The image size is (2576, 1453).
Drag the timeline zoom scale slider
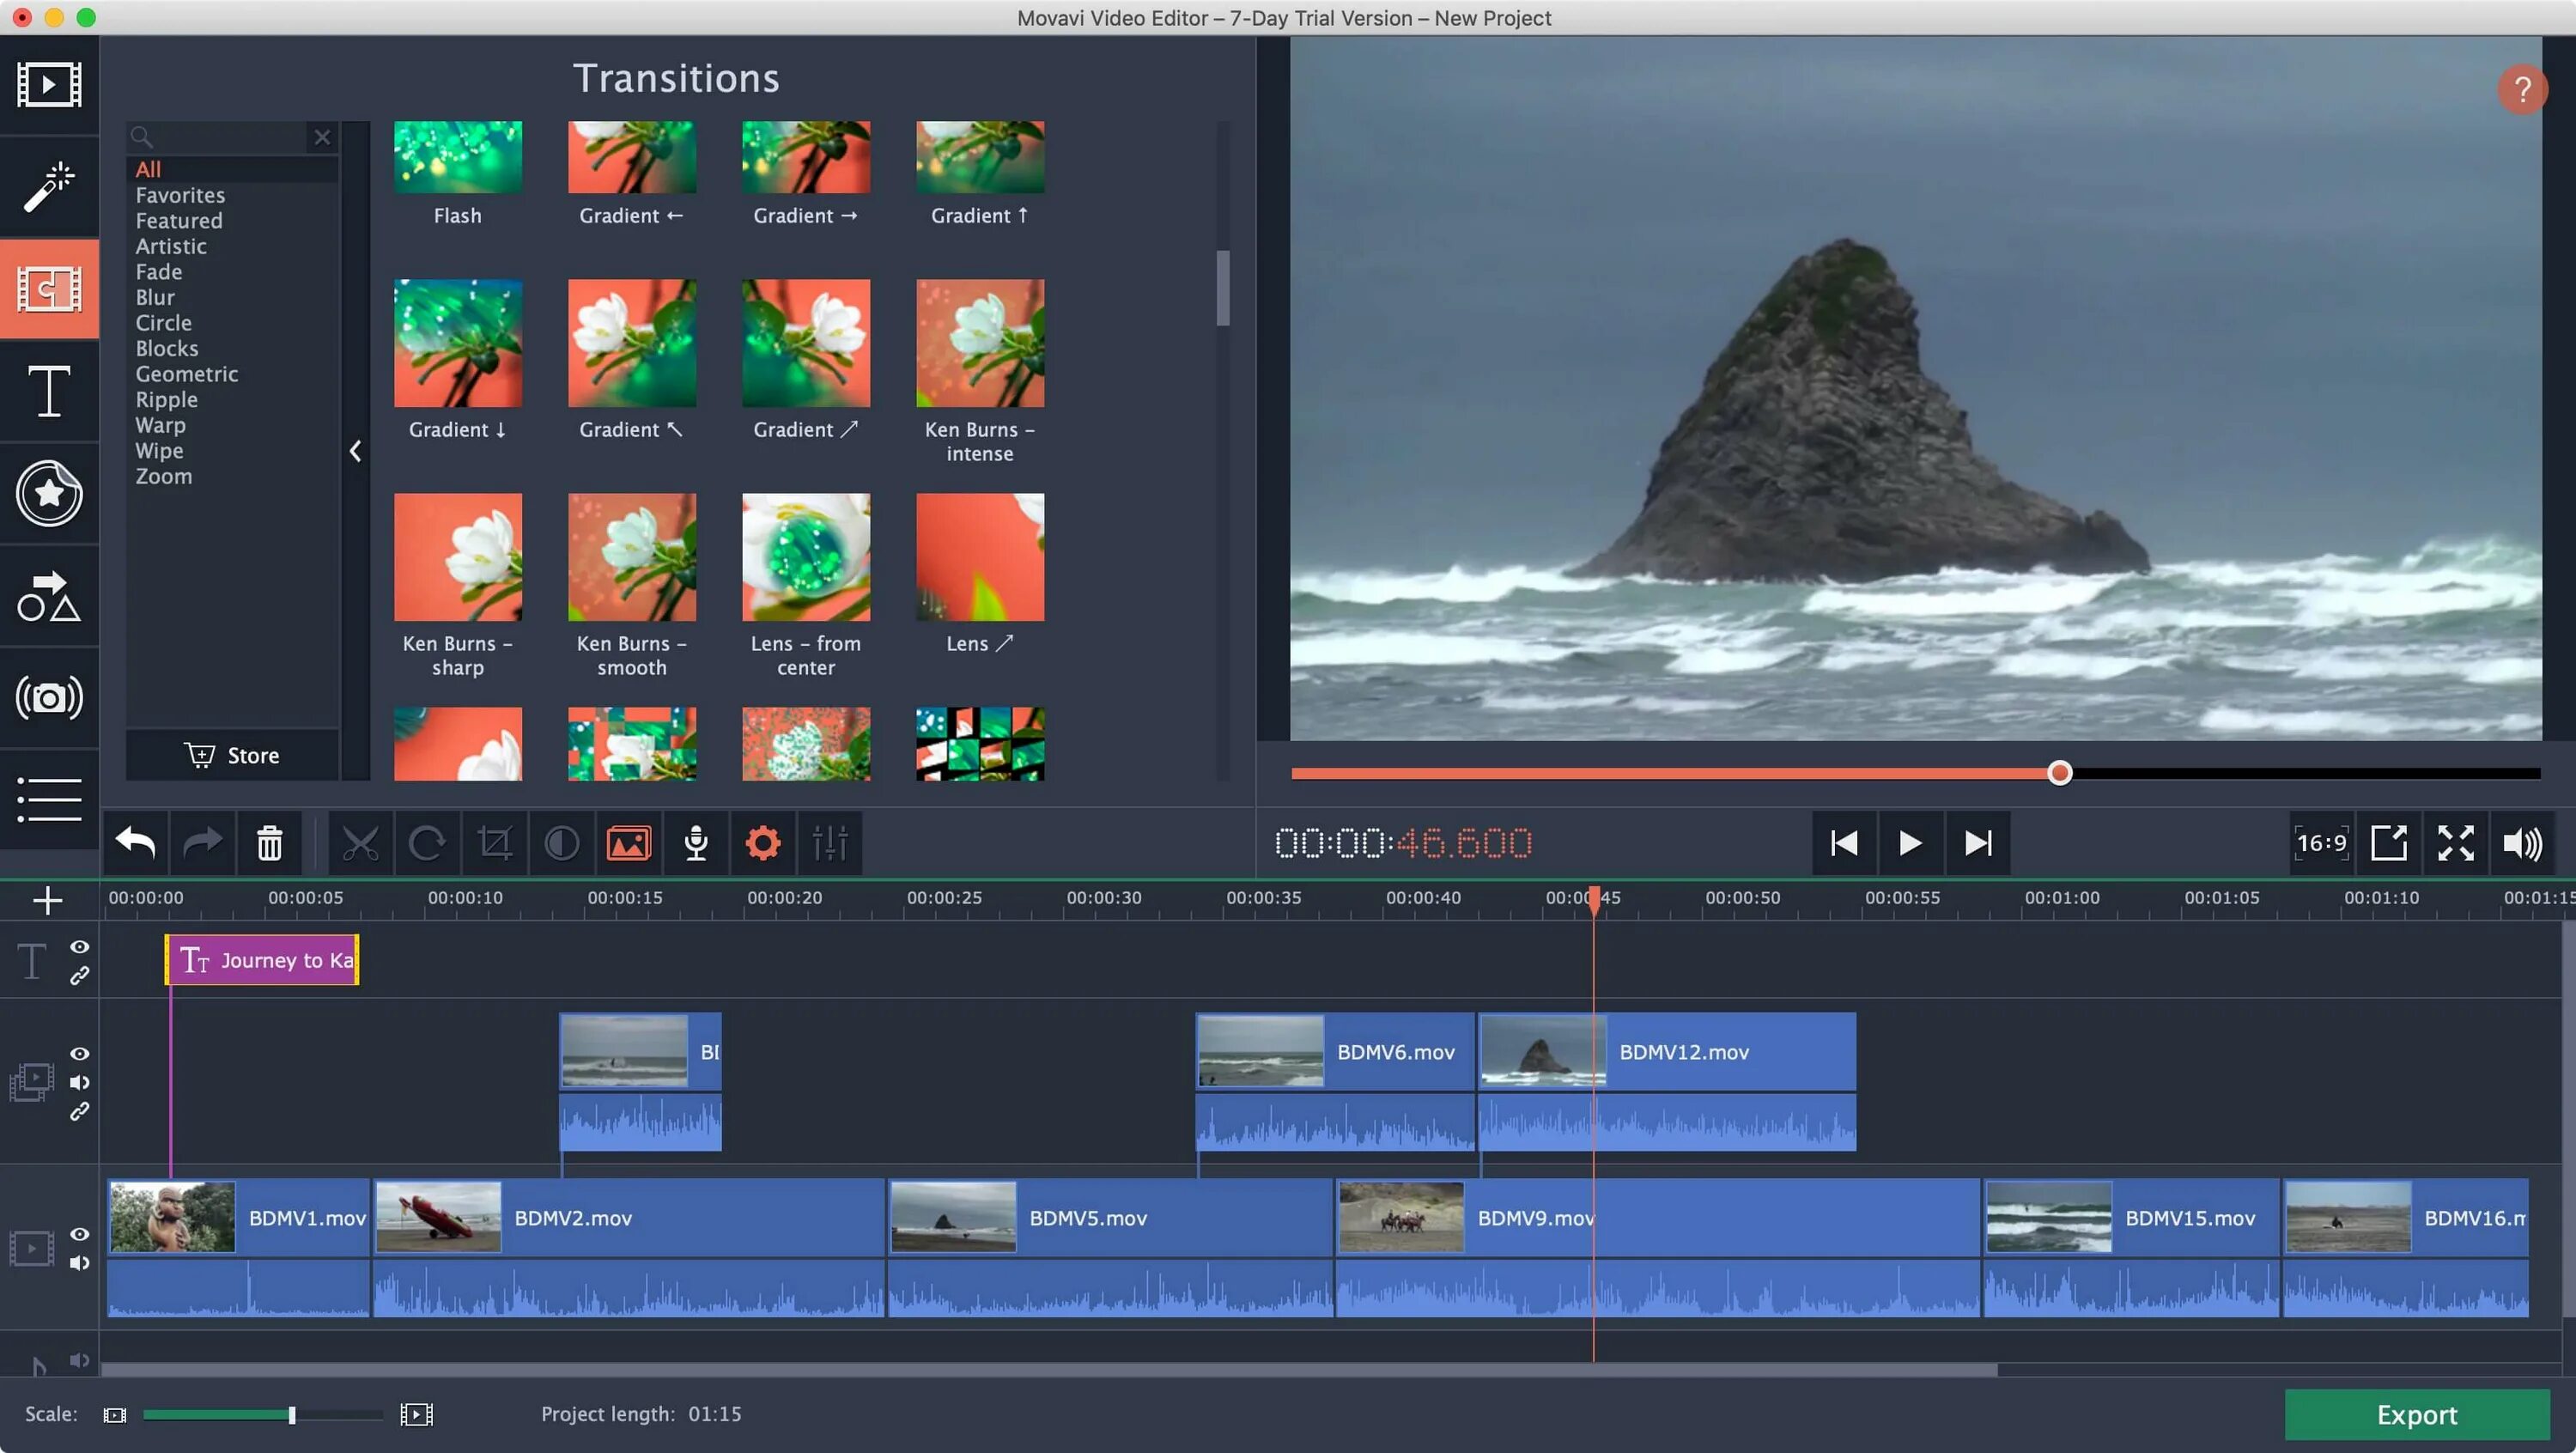(x=289, y=1414)
